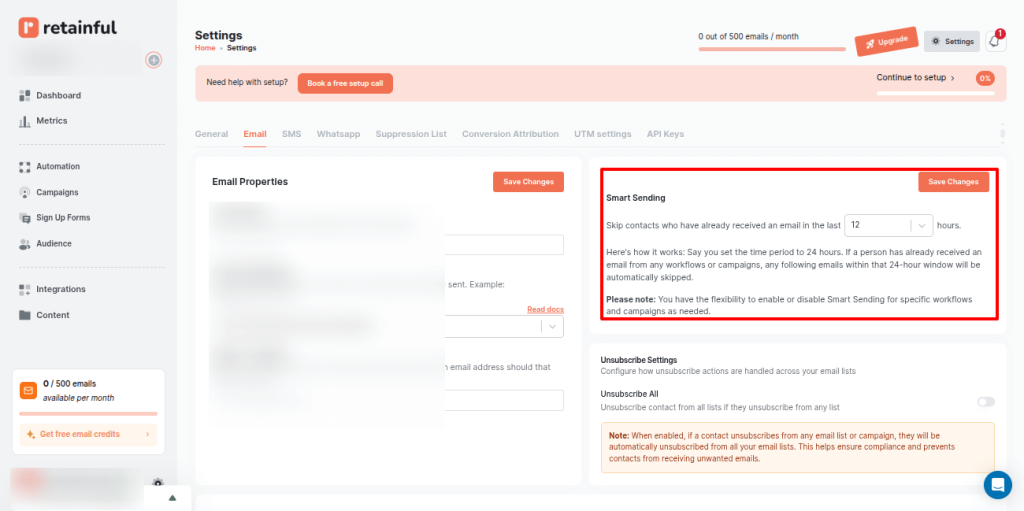Click the Home breadcrumb link
This screenshot has width=1024, height=511.
(205, 48)
